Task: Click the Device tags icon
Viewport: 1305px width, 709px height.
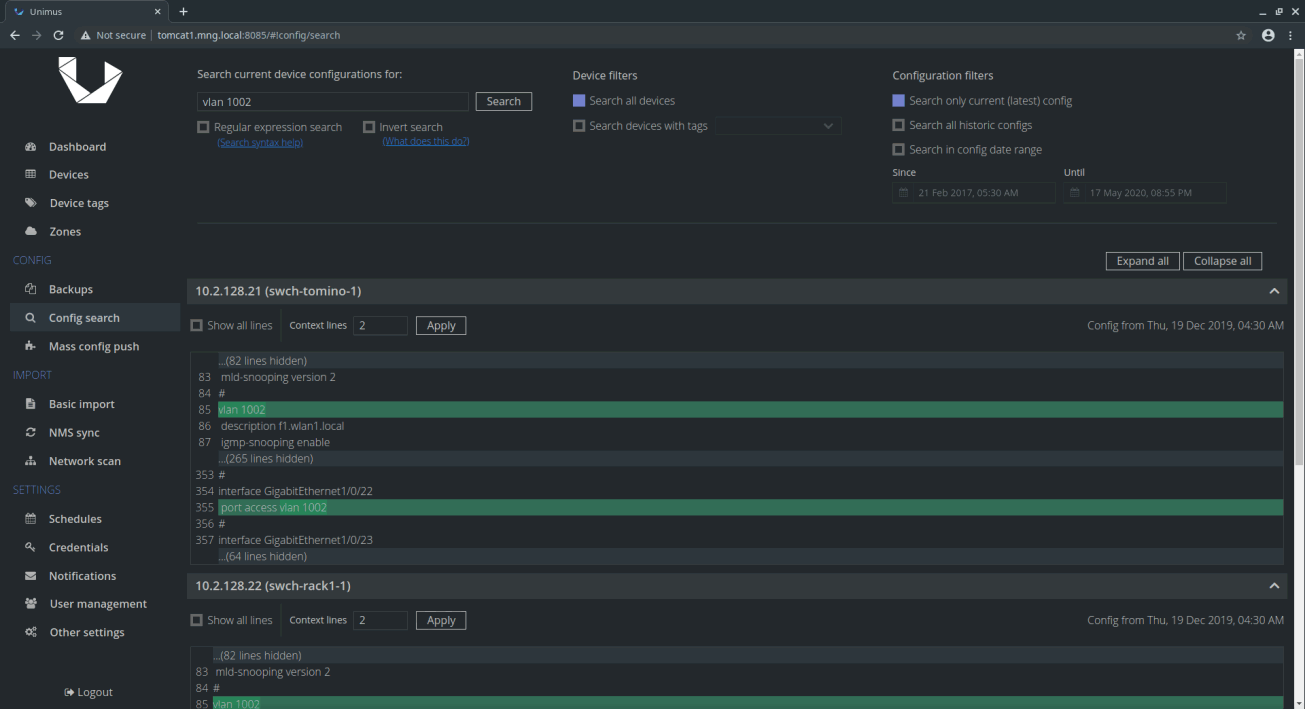Action: [x=30, y=203]
